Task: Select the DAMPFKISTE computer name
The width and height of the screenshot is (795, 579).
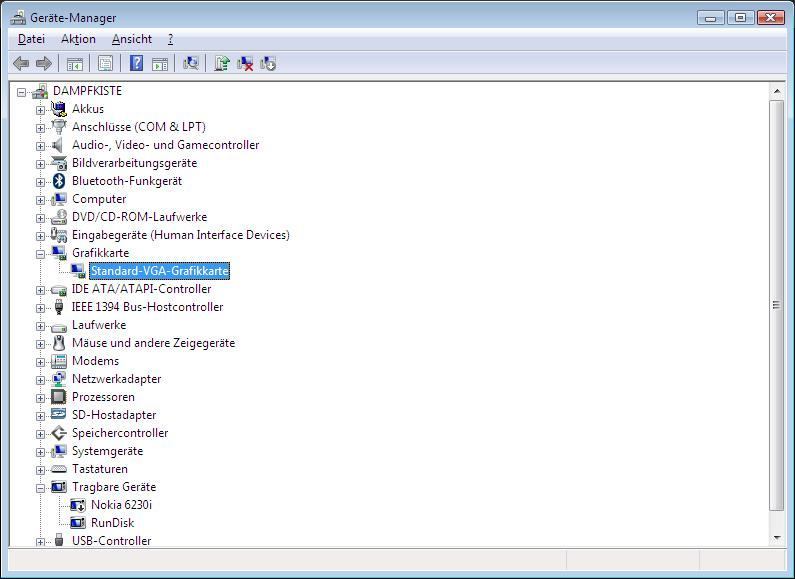Action: point(88,91)
